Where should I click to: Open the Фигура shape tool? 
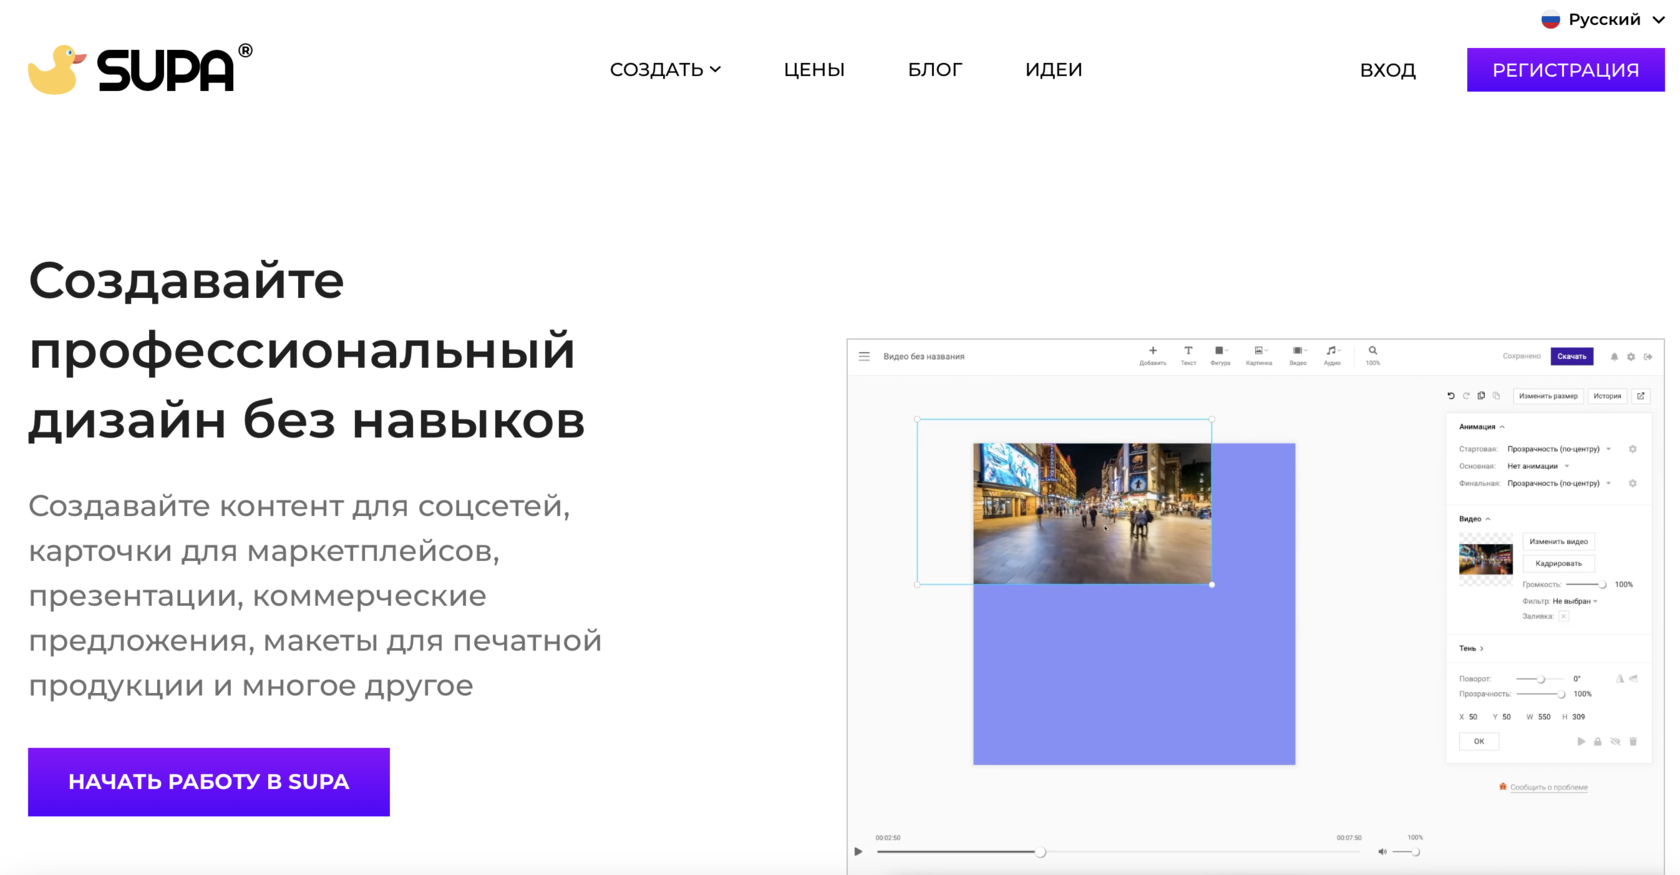pyautogui.click(x=1220, y=355)
